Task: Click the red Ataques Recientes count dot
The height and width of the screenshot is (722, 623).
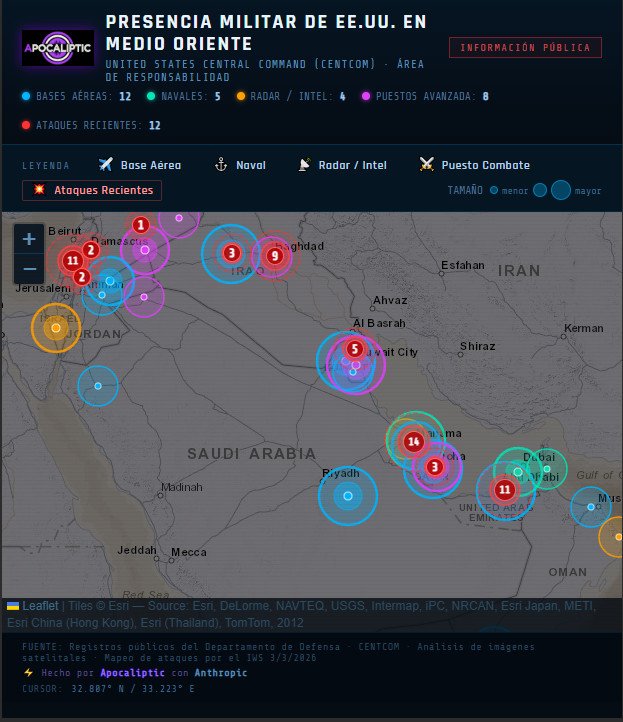Action: tap(26, 125)
